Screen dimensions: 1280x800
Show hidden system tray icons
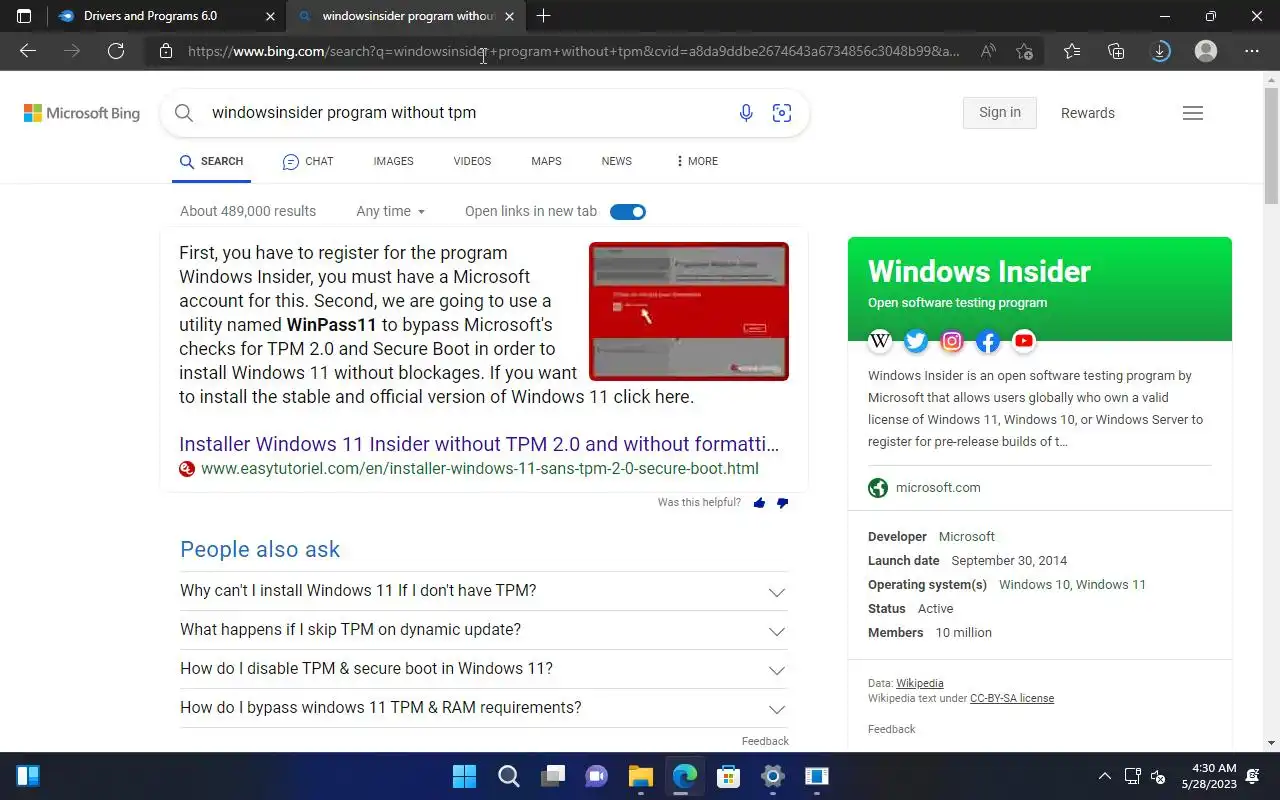1104,776
